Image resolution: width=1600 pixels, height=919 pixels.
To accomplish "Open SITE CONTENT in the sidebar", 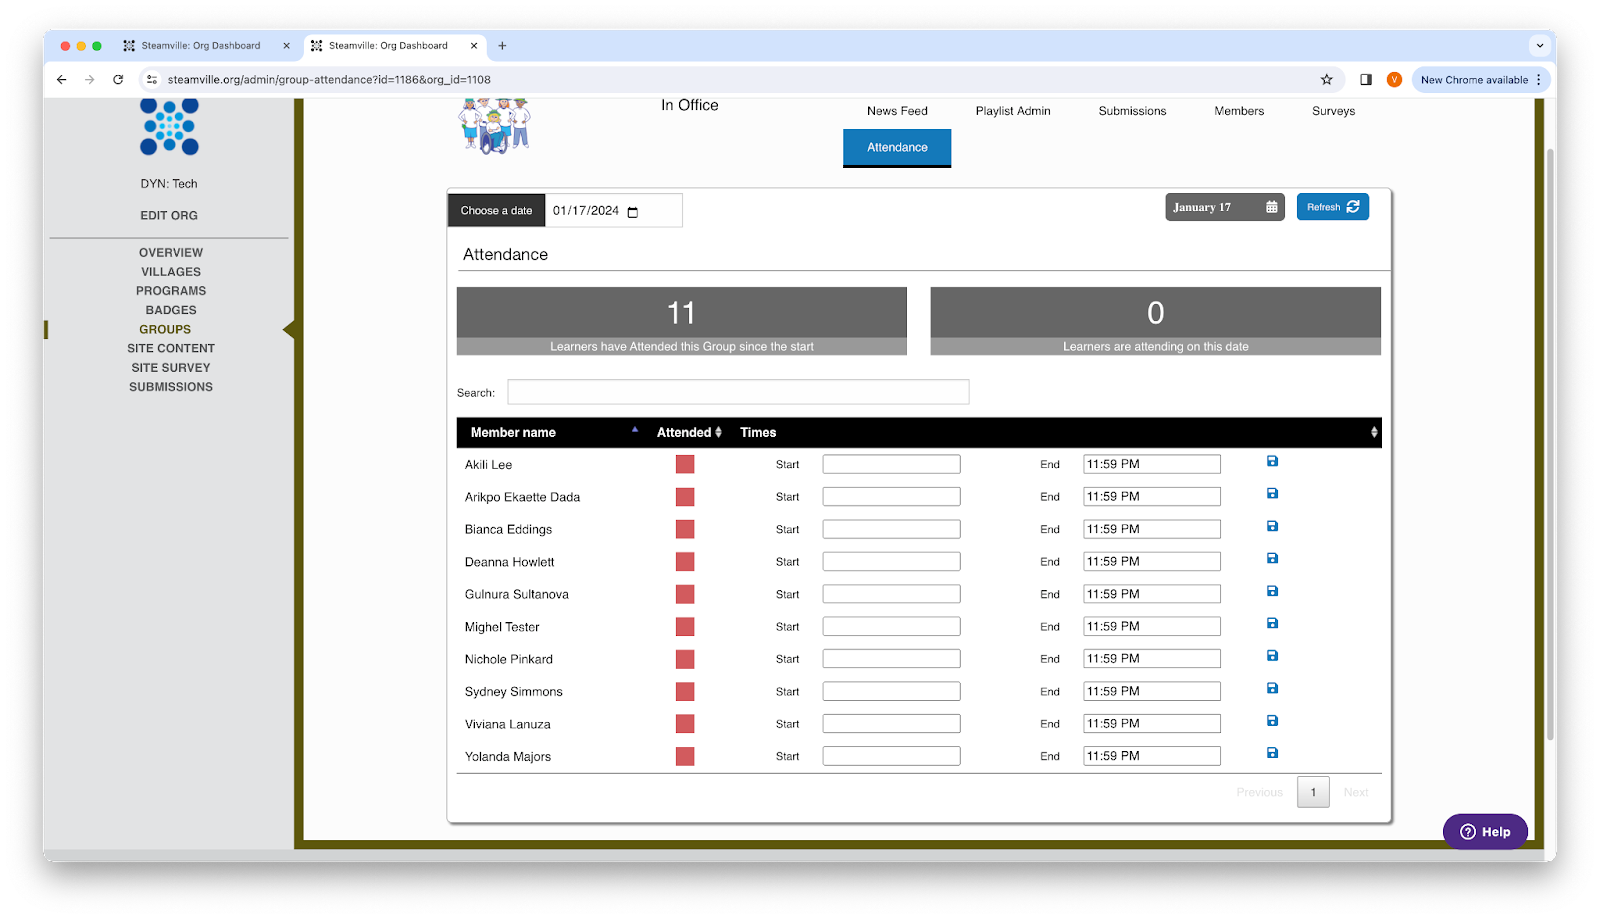I will [x=171, y=348].
